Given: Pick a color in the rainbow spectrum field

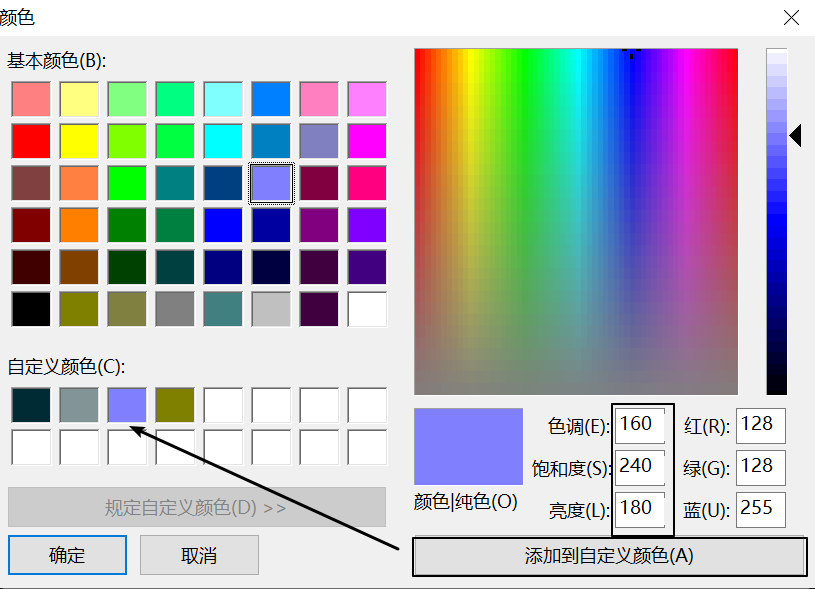Looking at the screenshot, I should (576, 221).
